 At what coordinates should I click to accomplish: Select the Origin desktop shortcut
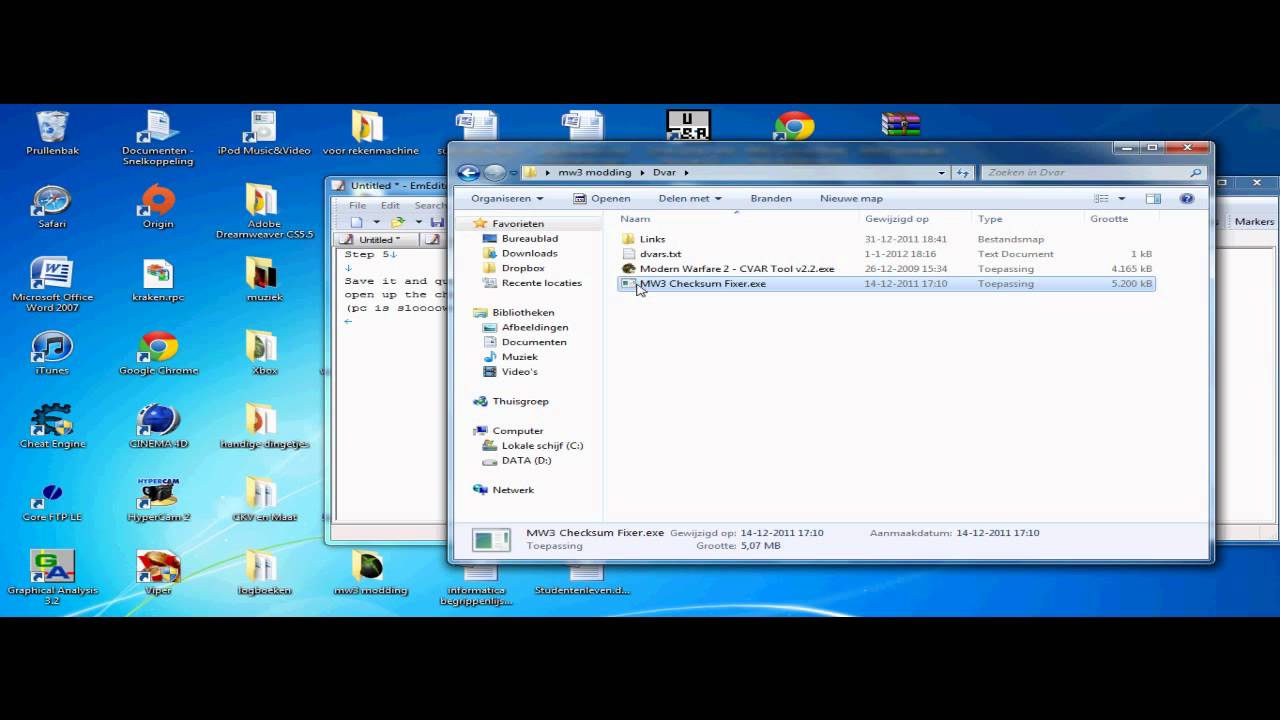point(158,207)
